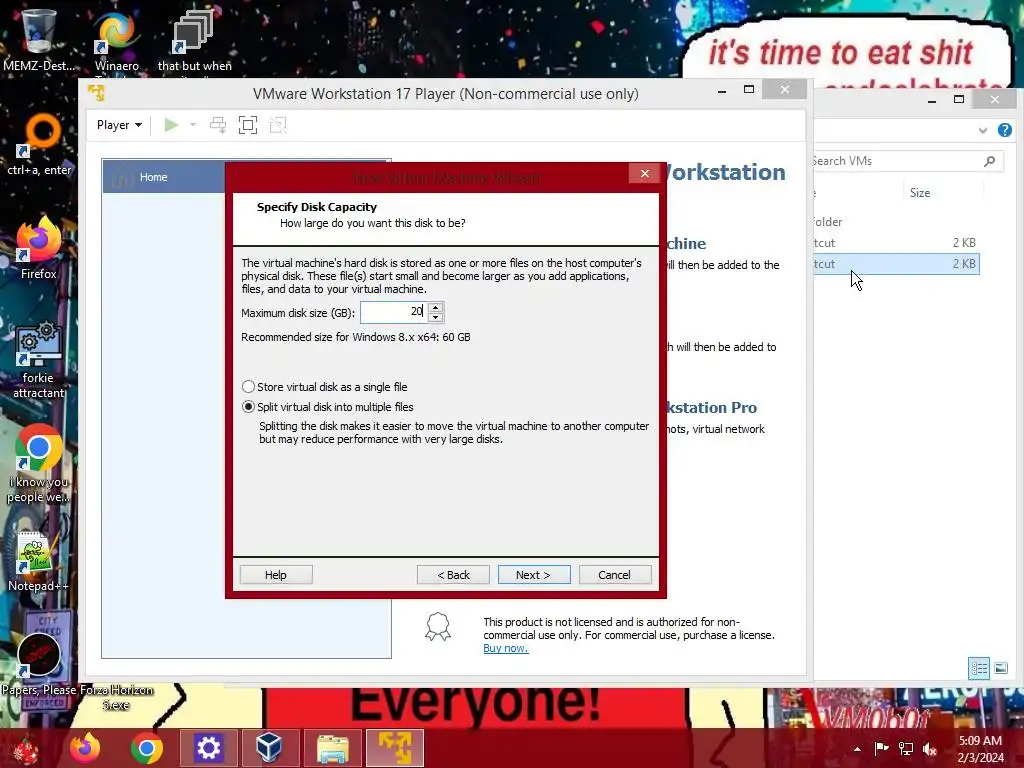This screenshot has height=768, width=1024.
Task: Switch Explorer to large icons view
Action: [1001, 668]
